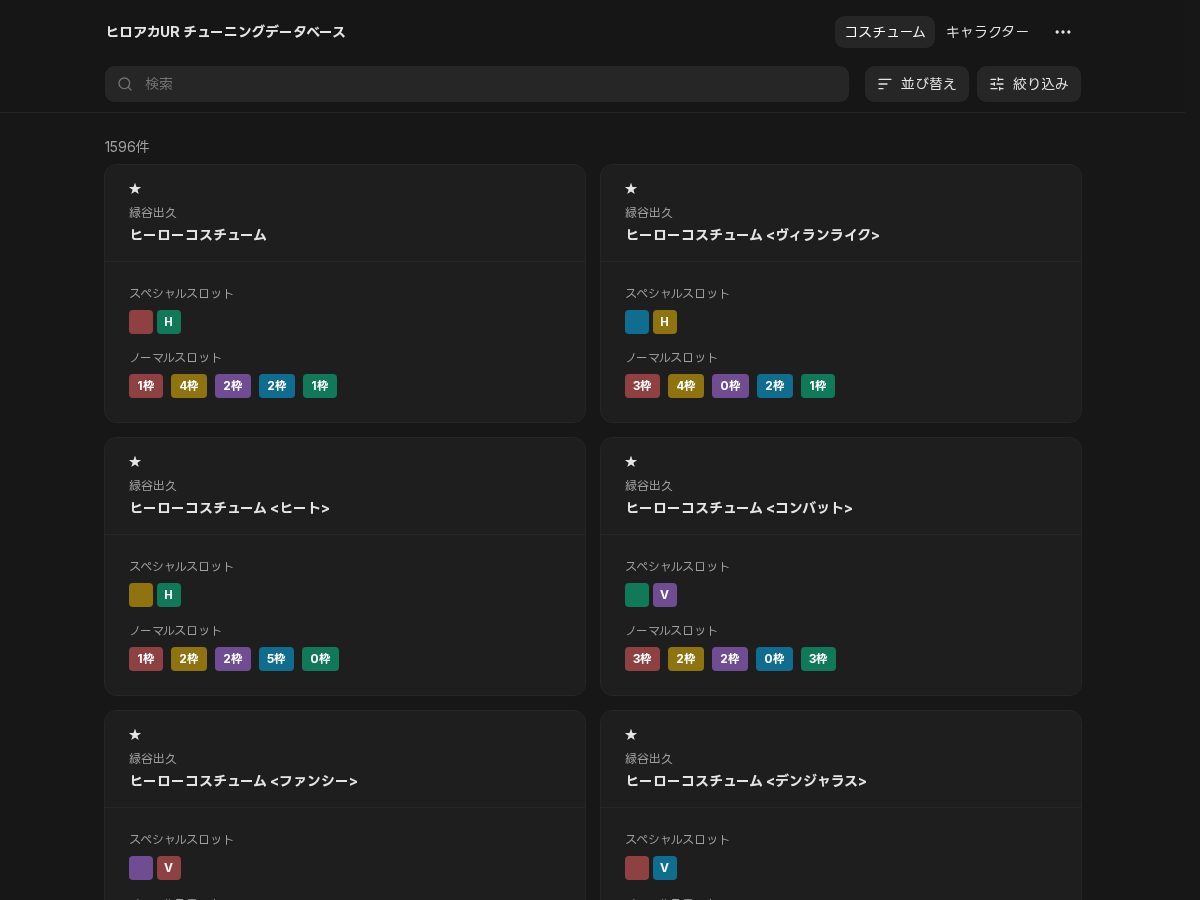1200x900 pixels.
Task: Click the red 3枠 badge in コンバット
Action: click(642, 659)
